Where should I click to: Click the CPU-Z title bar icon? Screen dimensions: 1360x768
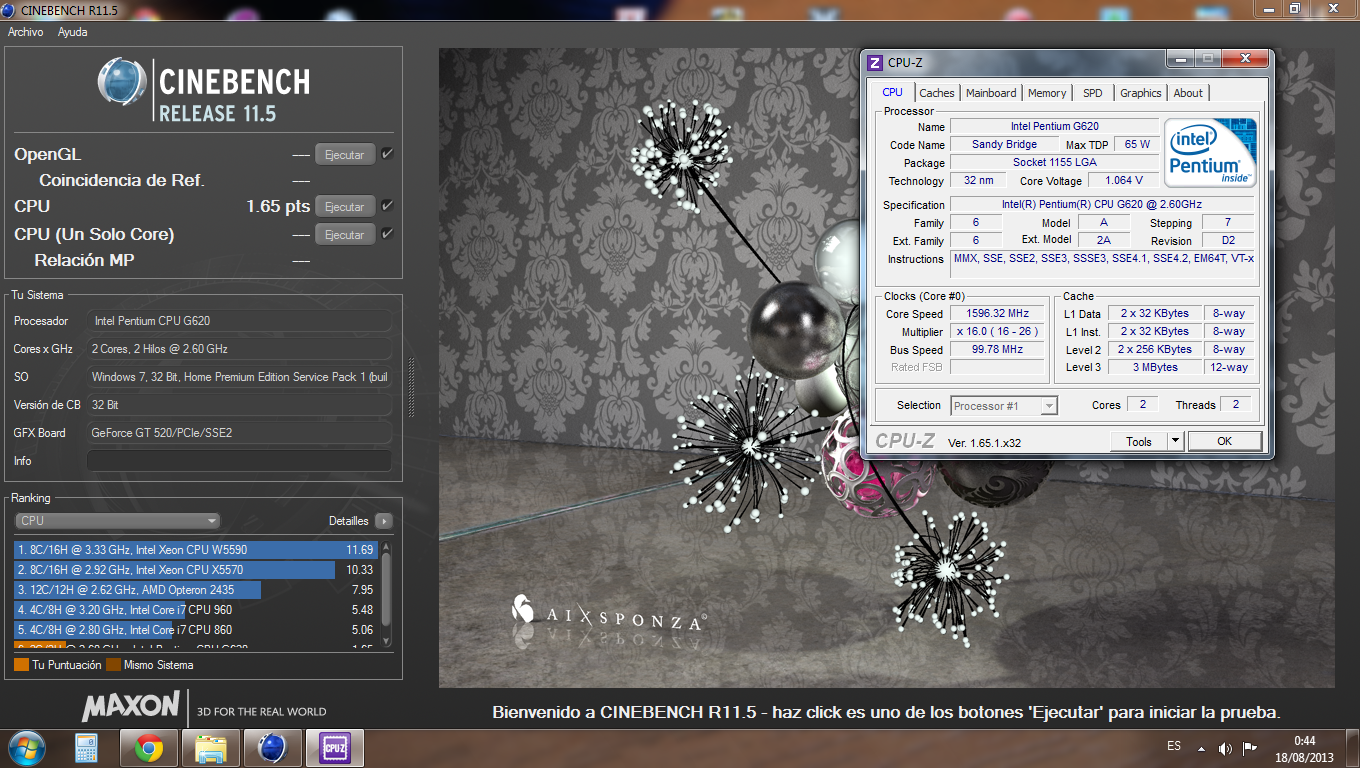point(875,62)
